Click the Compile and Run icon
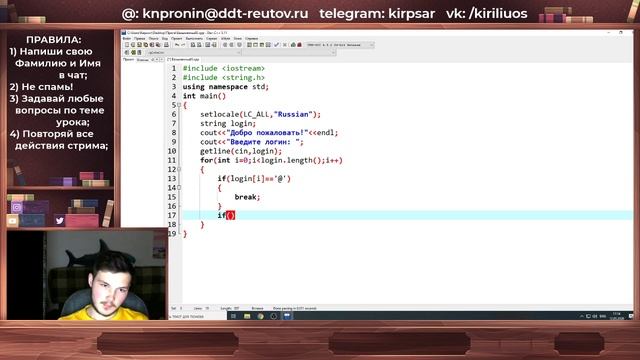Image resolution: width=640 pixels, height=360 pixels. [262, 45]
